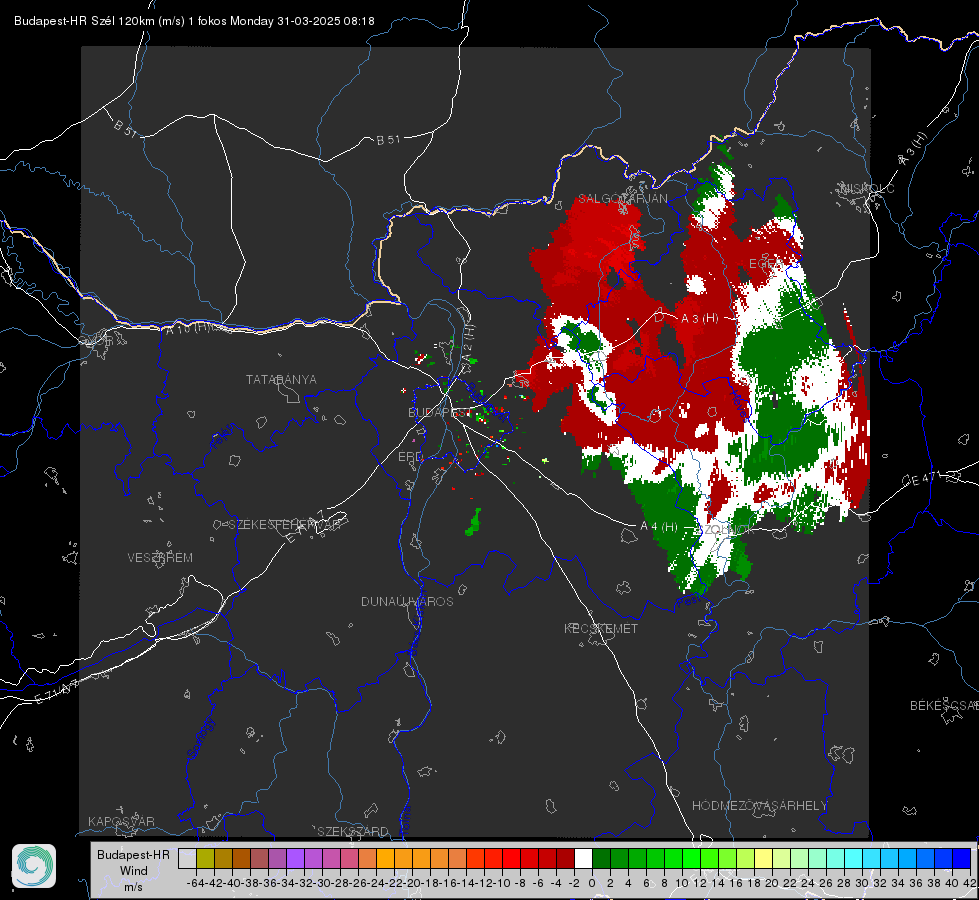Click the 'A 4 (H)' road label
Screen dimensions: 979x900
[x=659, y=527]
